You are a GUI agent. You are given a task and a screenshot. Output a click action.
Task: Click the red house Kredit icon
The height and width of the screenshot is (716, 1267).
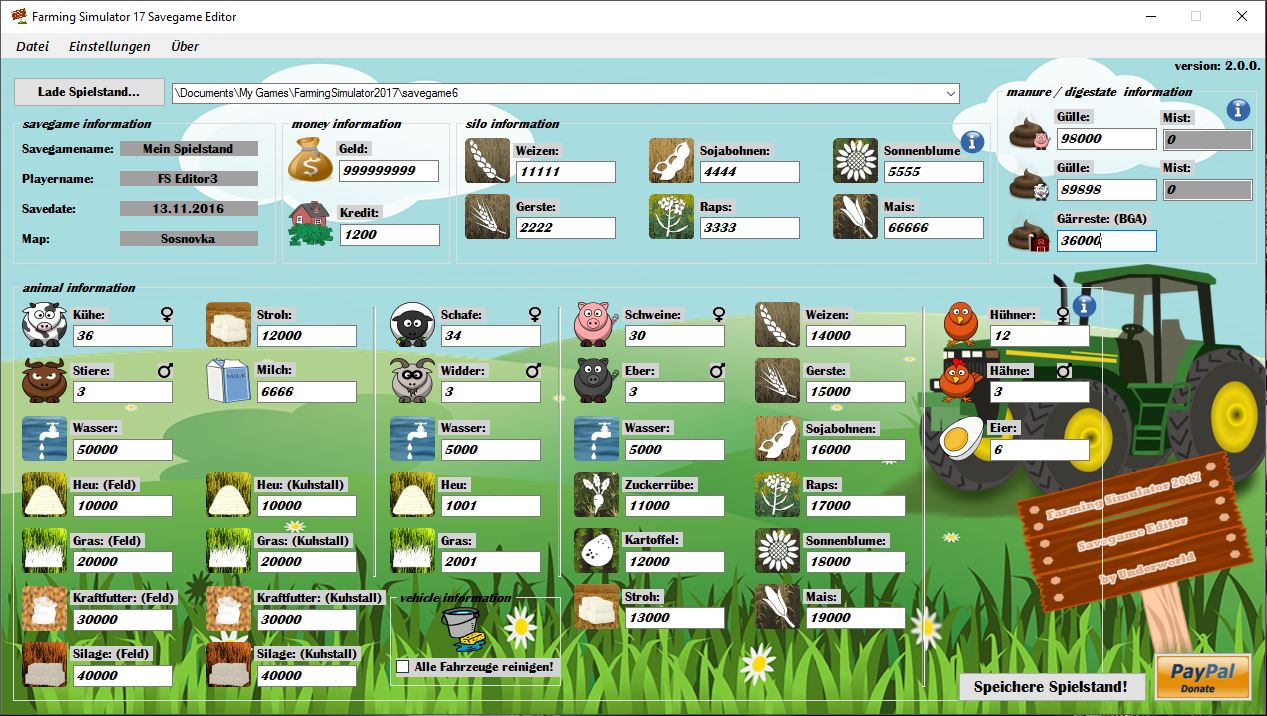click(310, 224)
